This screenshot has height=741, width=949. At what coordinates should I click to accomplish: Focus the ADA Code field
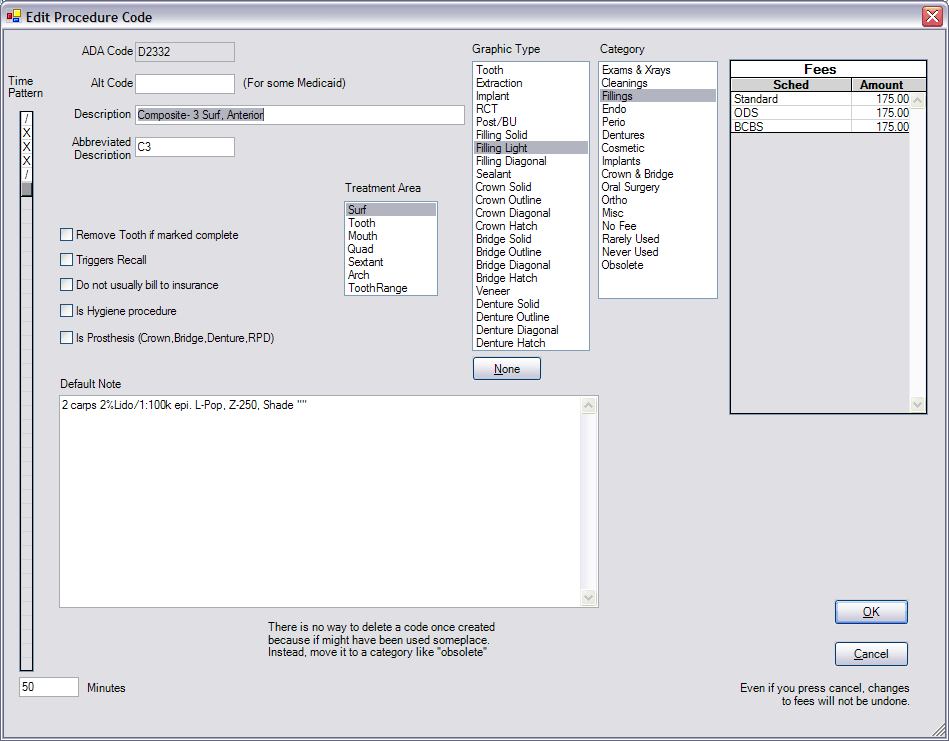click(x=185, y=51)
